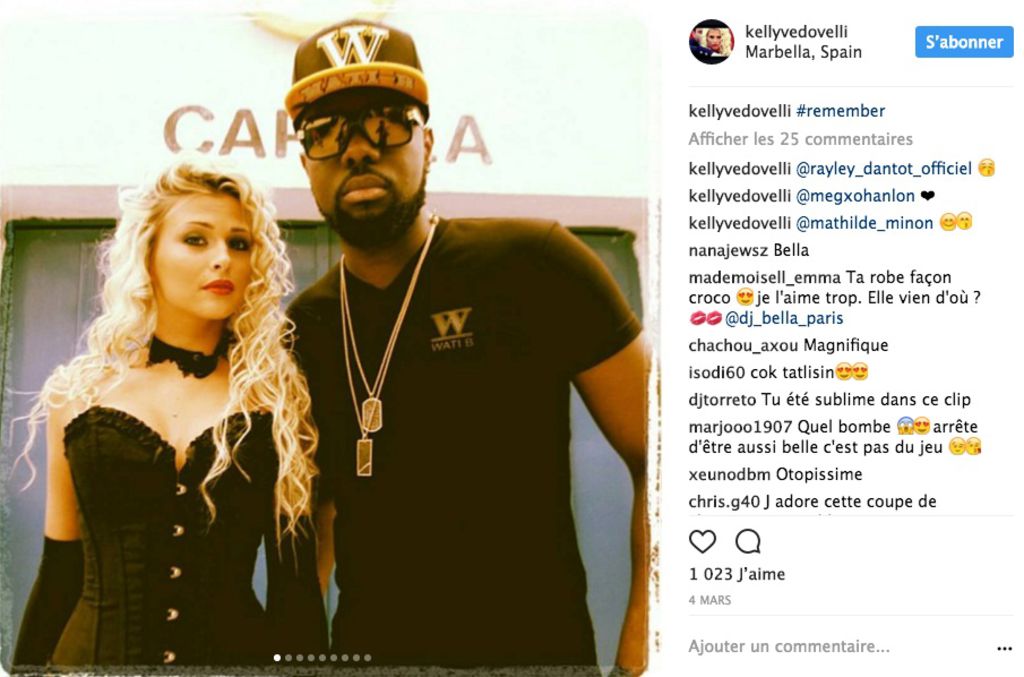The width and height of the screenshot is (1024, 677).
Task: Click the speech bubble comment icon
Action: (748, 541)
